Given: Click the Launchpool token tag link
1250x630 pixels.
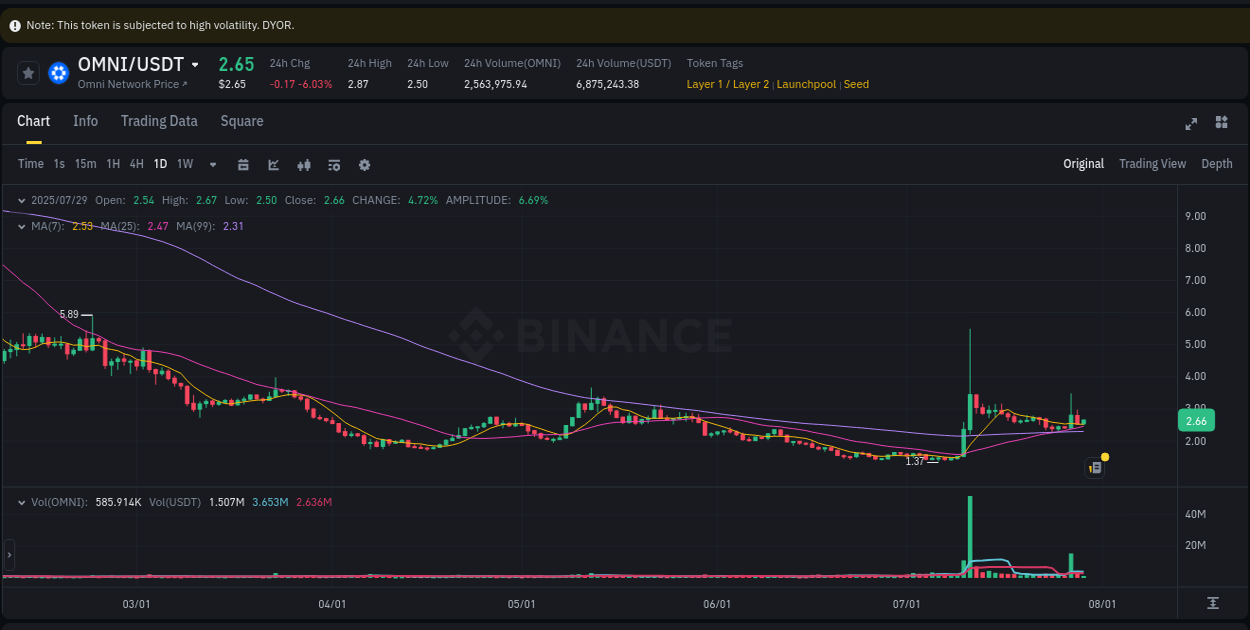Looking at the screenshot, I should pyautogui.click(x=806, y=84).
